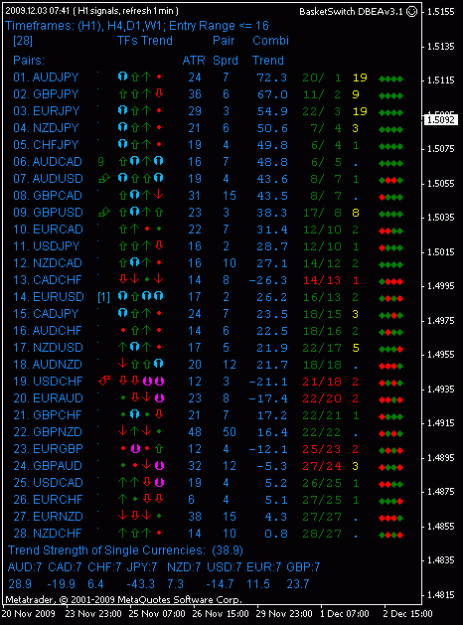Click ATR value 48 in GBPNZD row
463x625 pixels.
(194, 432)
